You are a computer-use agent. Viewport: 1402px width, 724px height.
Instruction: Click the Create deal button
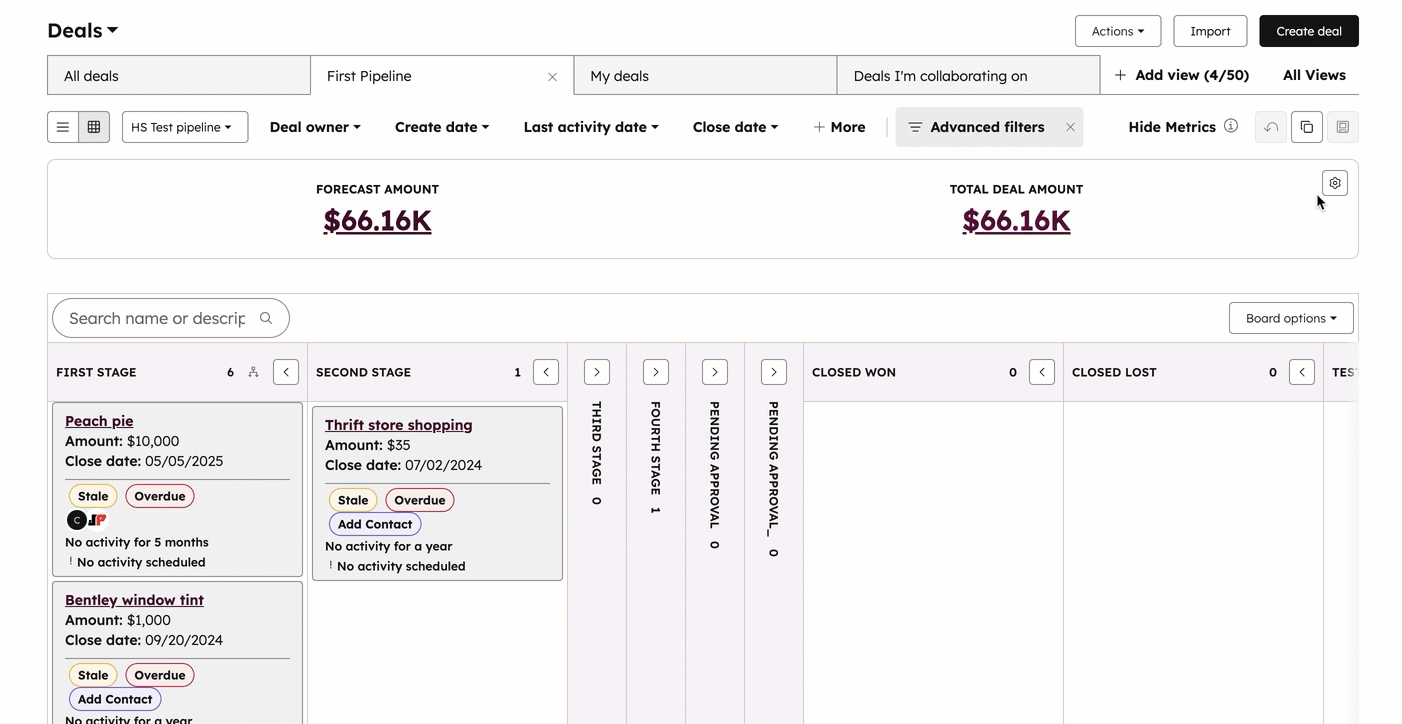click(1308, 31)
